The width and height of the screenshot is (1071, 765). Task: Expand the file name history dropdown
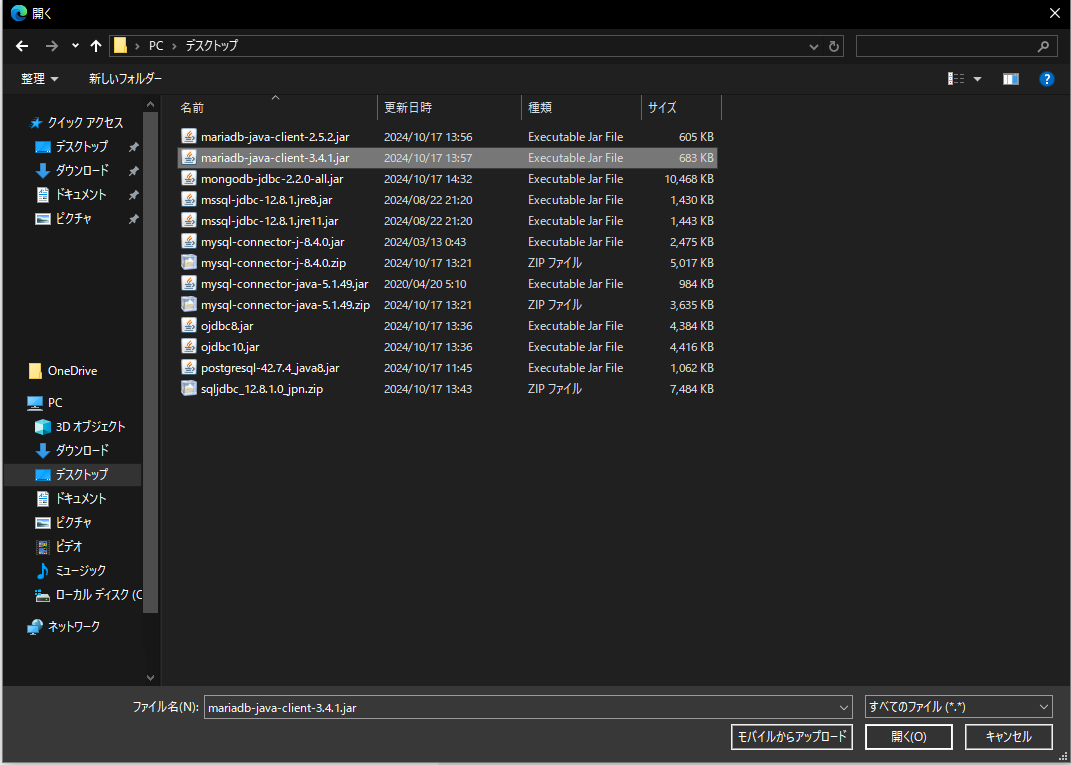coord(845,708)
